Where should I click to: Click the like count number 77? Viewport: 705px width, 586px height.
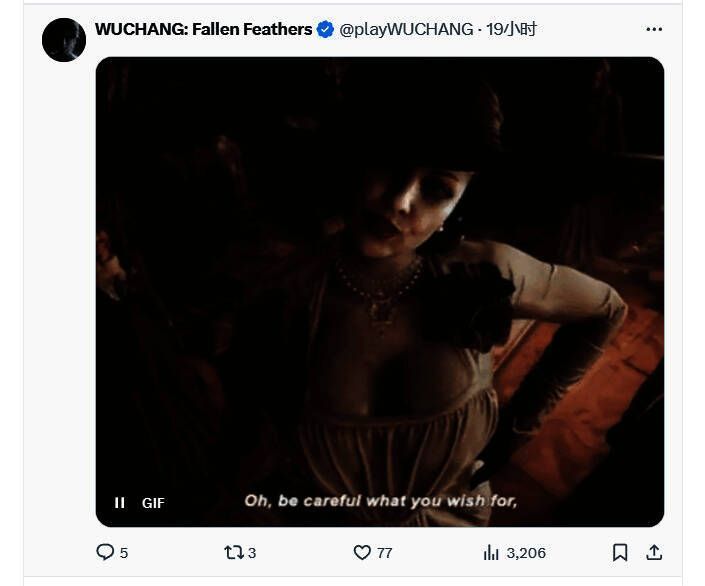[385, 552]
